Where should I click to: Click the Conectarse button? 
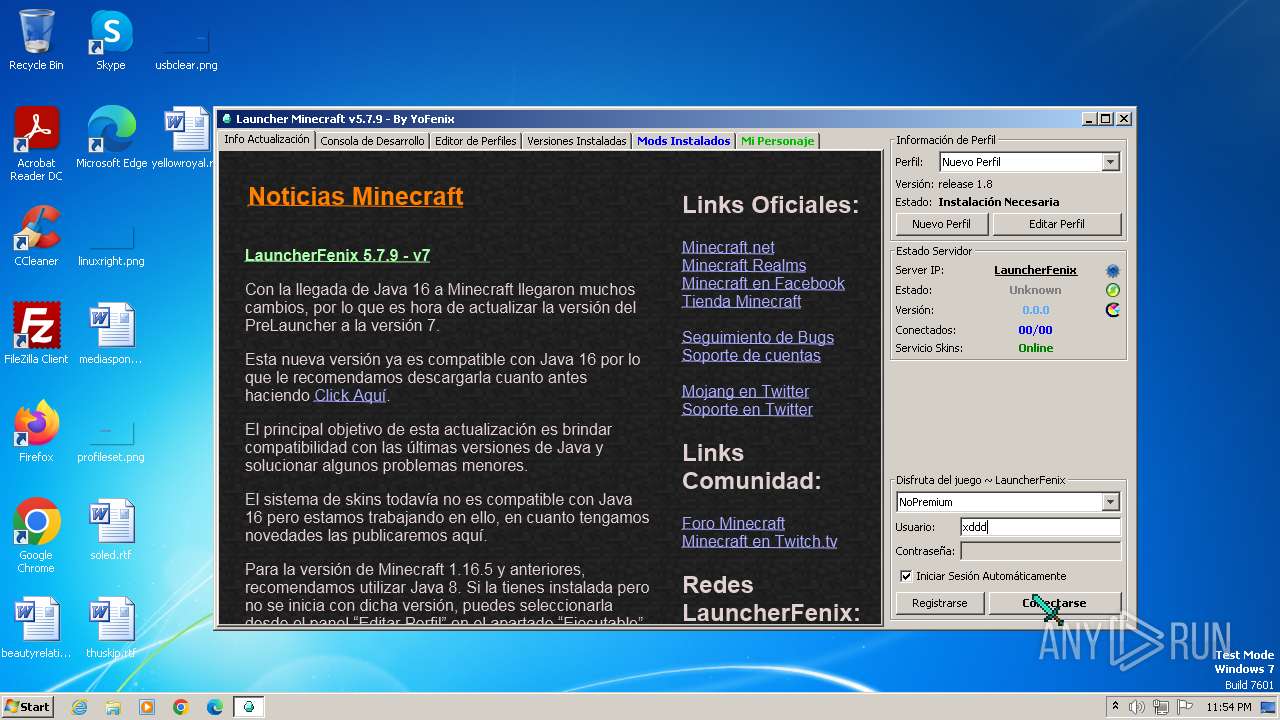coord(1055,603)
